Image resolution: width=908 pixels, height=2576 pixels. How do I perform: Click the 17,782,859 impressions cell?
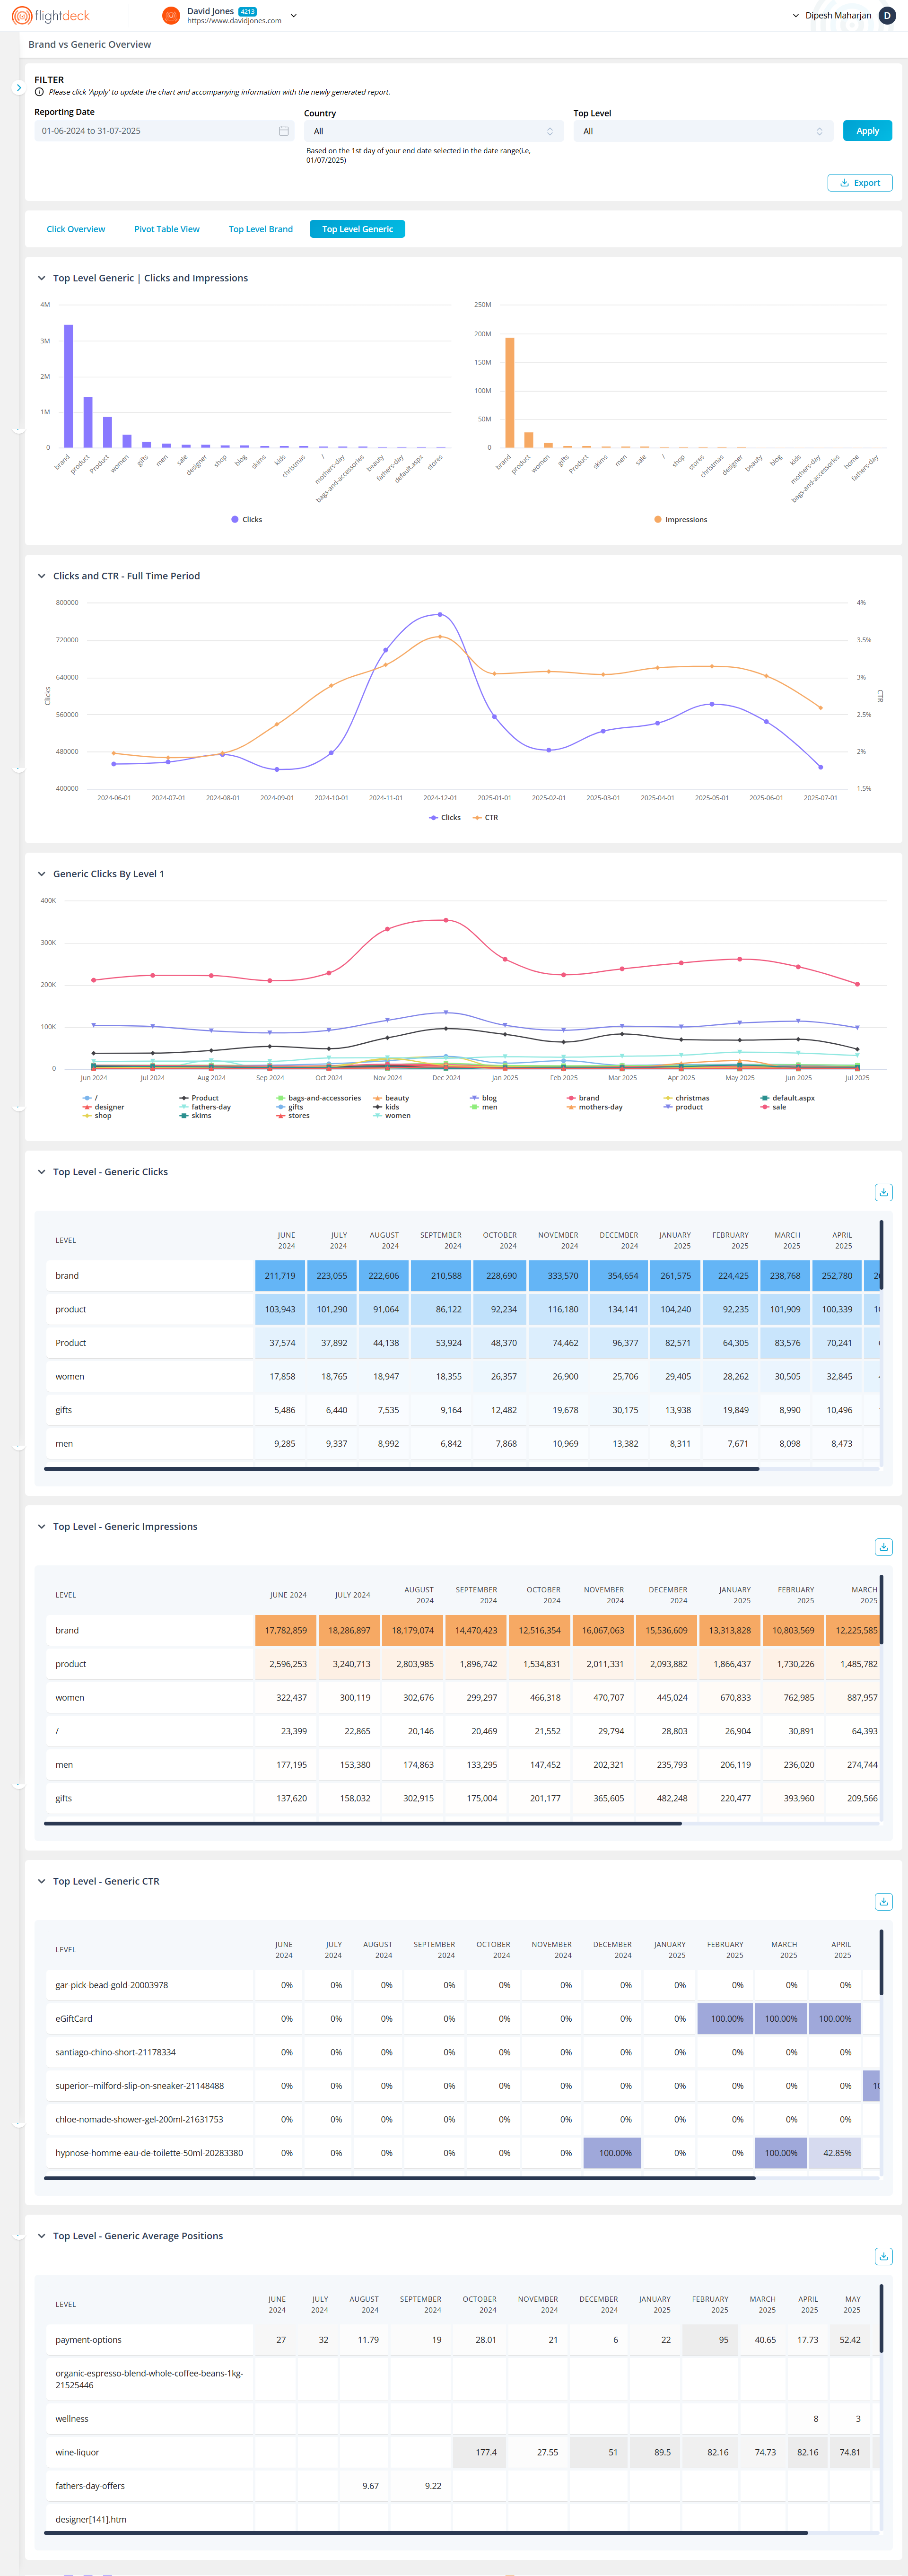coord(286,1631)
